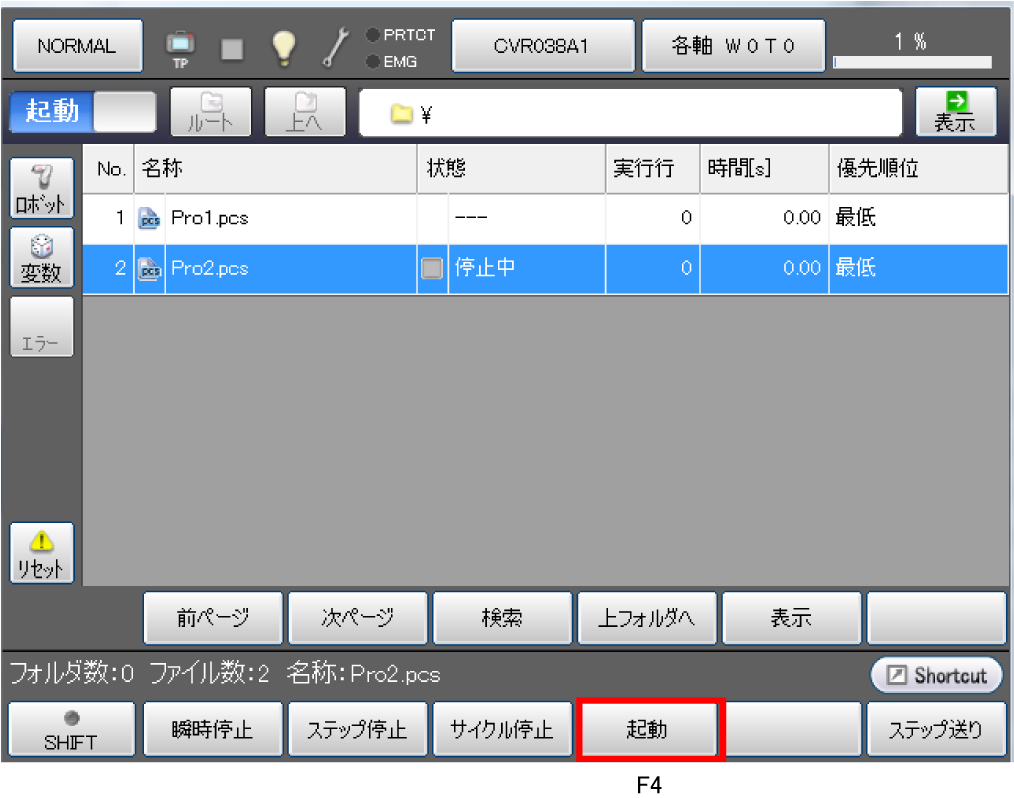
Task: Click the gray stop square icon
Action: click(233, 47)
